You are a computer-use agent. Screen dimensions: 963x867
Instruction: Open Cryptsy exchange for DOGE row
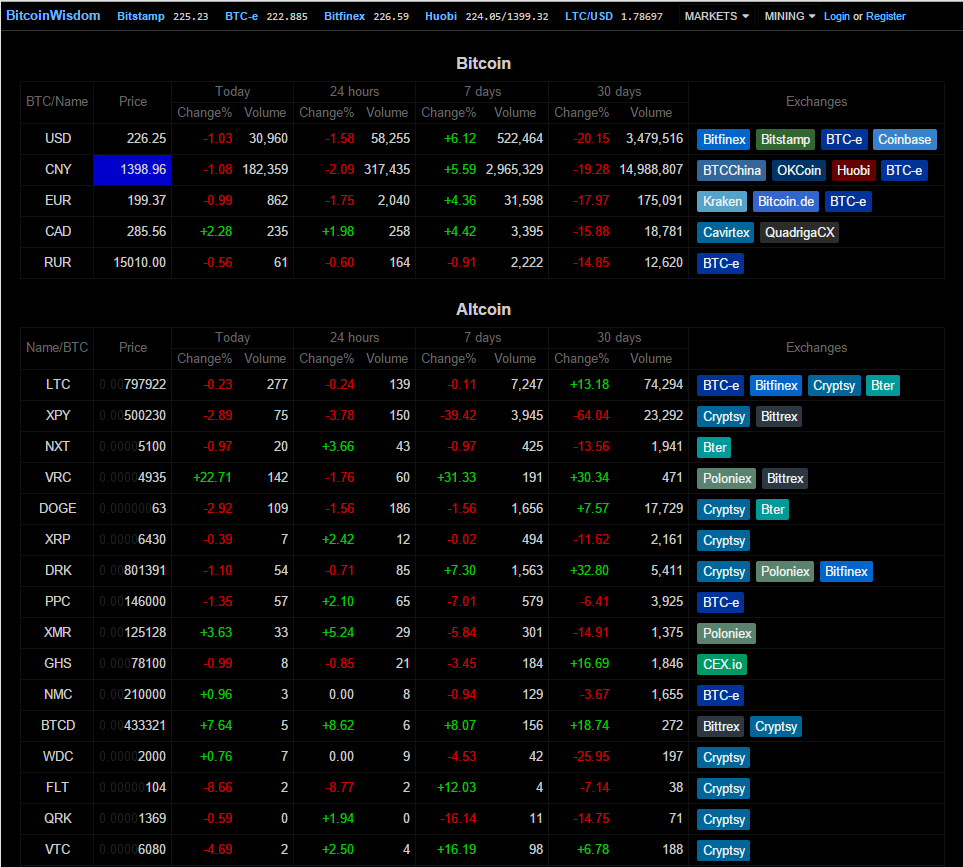[723, 510]
